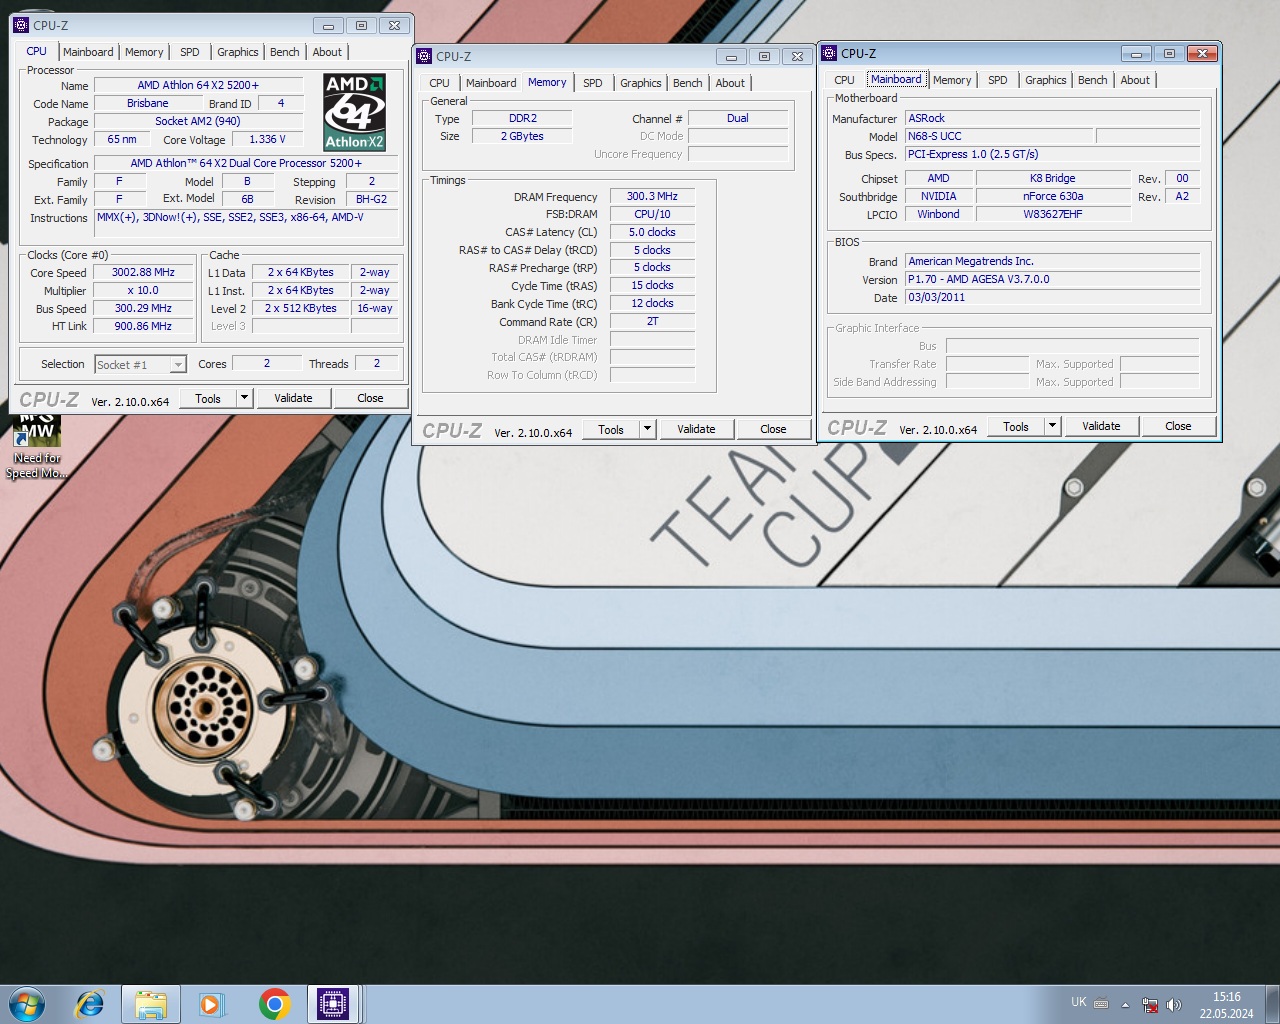The height and width of the screenshot is (1024, 1280).
Task: Open Memory tab in right CPU-Z window
Action: [x=952, y=80]
